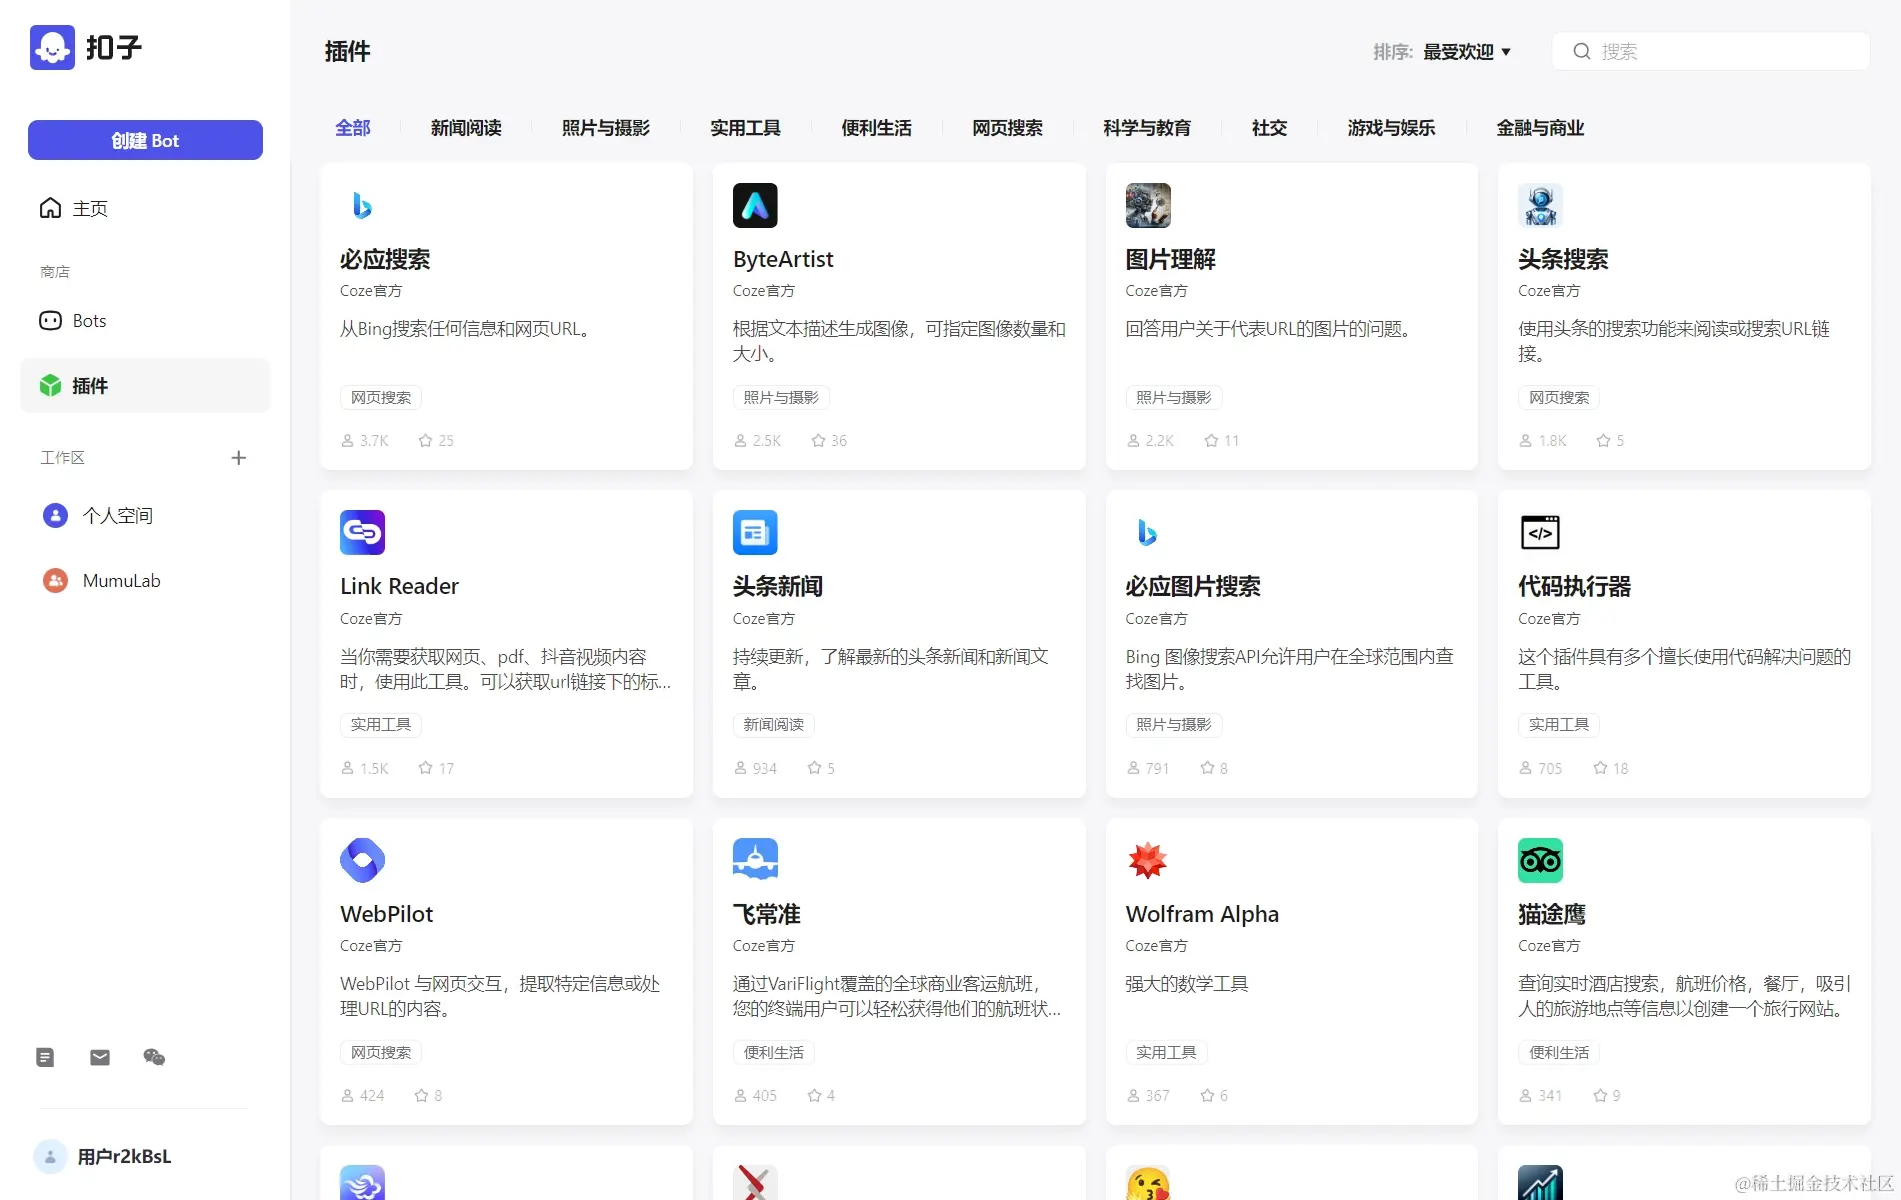The image size is (1901, 1200).
Task: Select 插件 in the sidebar
Action: click(145, 385)
